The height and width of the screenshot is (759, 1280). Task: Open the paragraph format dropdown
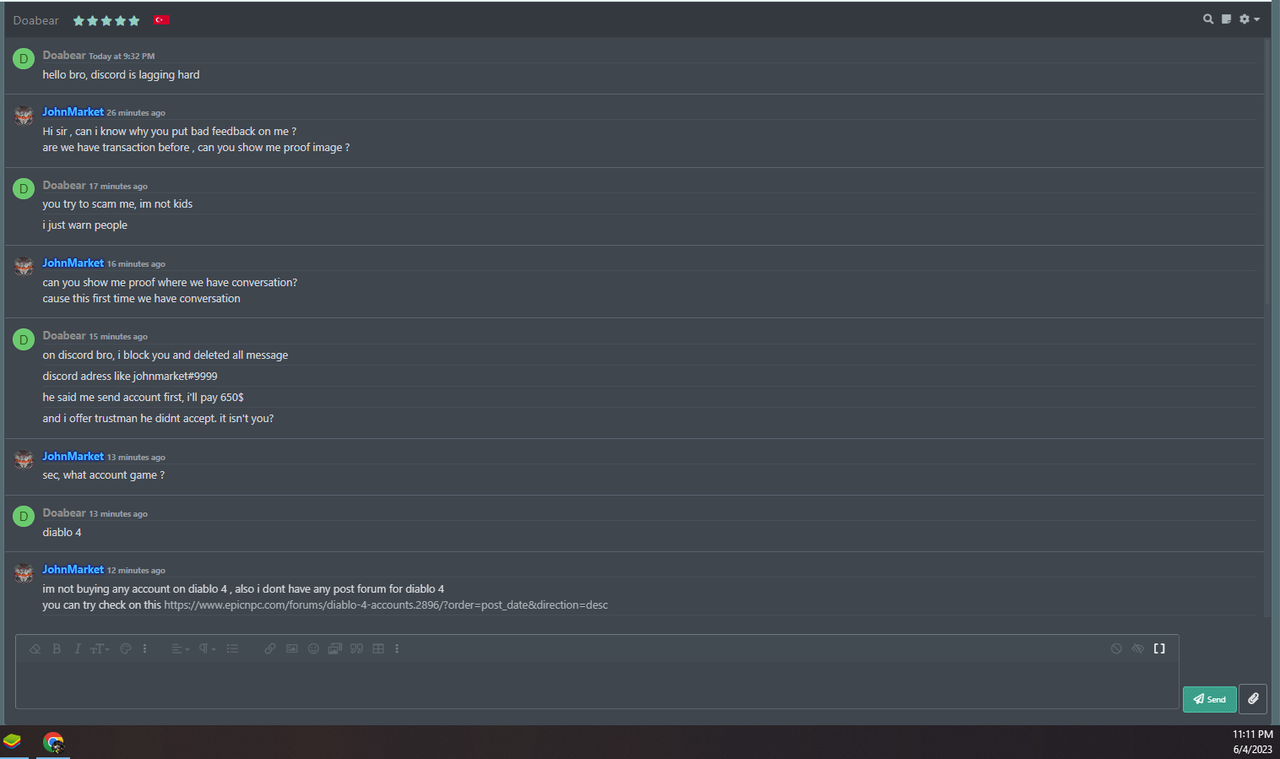click(207, 649)
